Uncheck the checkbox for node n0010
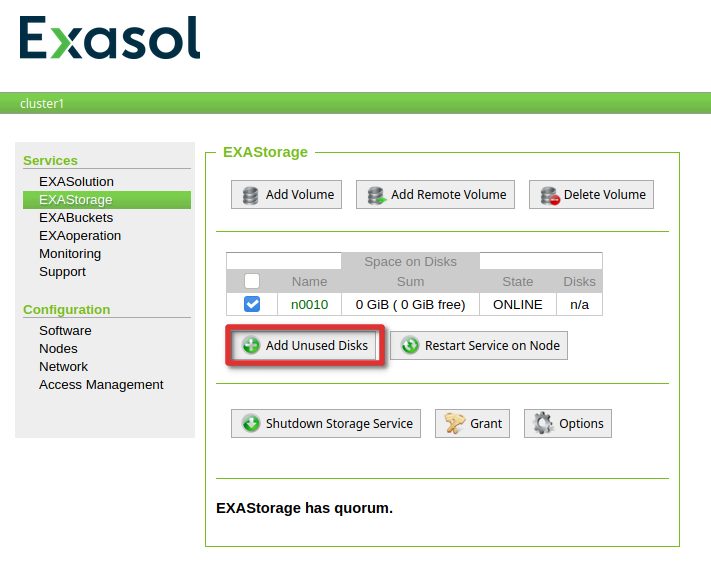 point(252,304)
